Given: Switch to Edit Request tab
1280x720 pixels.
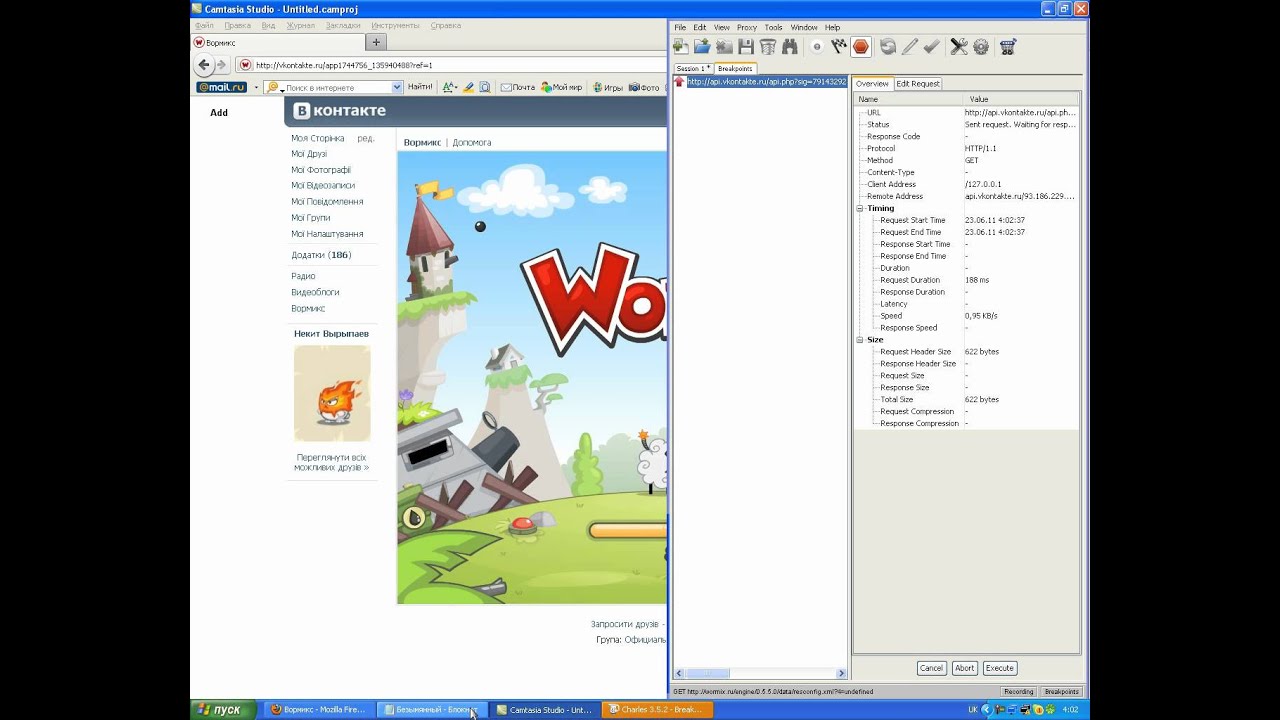Looking at the screenshot, I should point(917,84).
